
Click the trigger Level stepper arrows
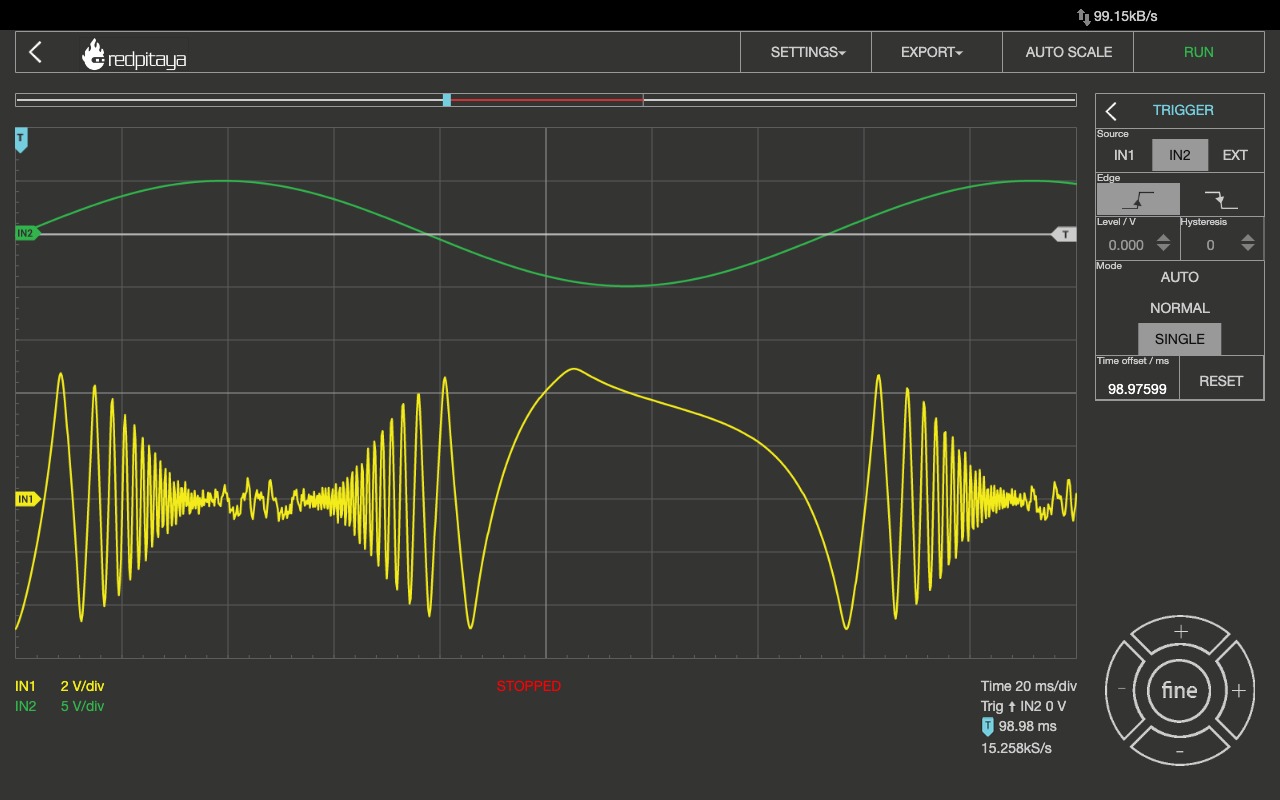(x=1163, y=243)
